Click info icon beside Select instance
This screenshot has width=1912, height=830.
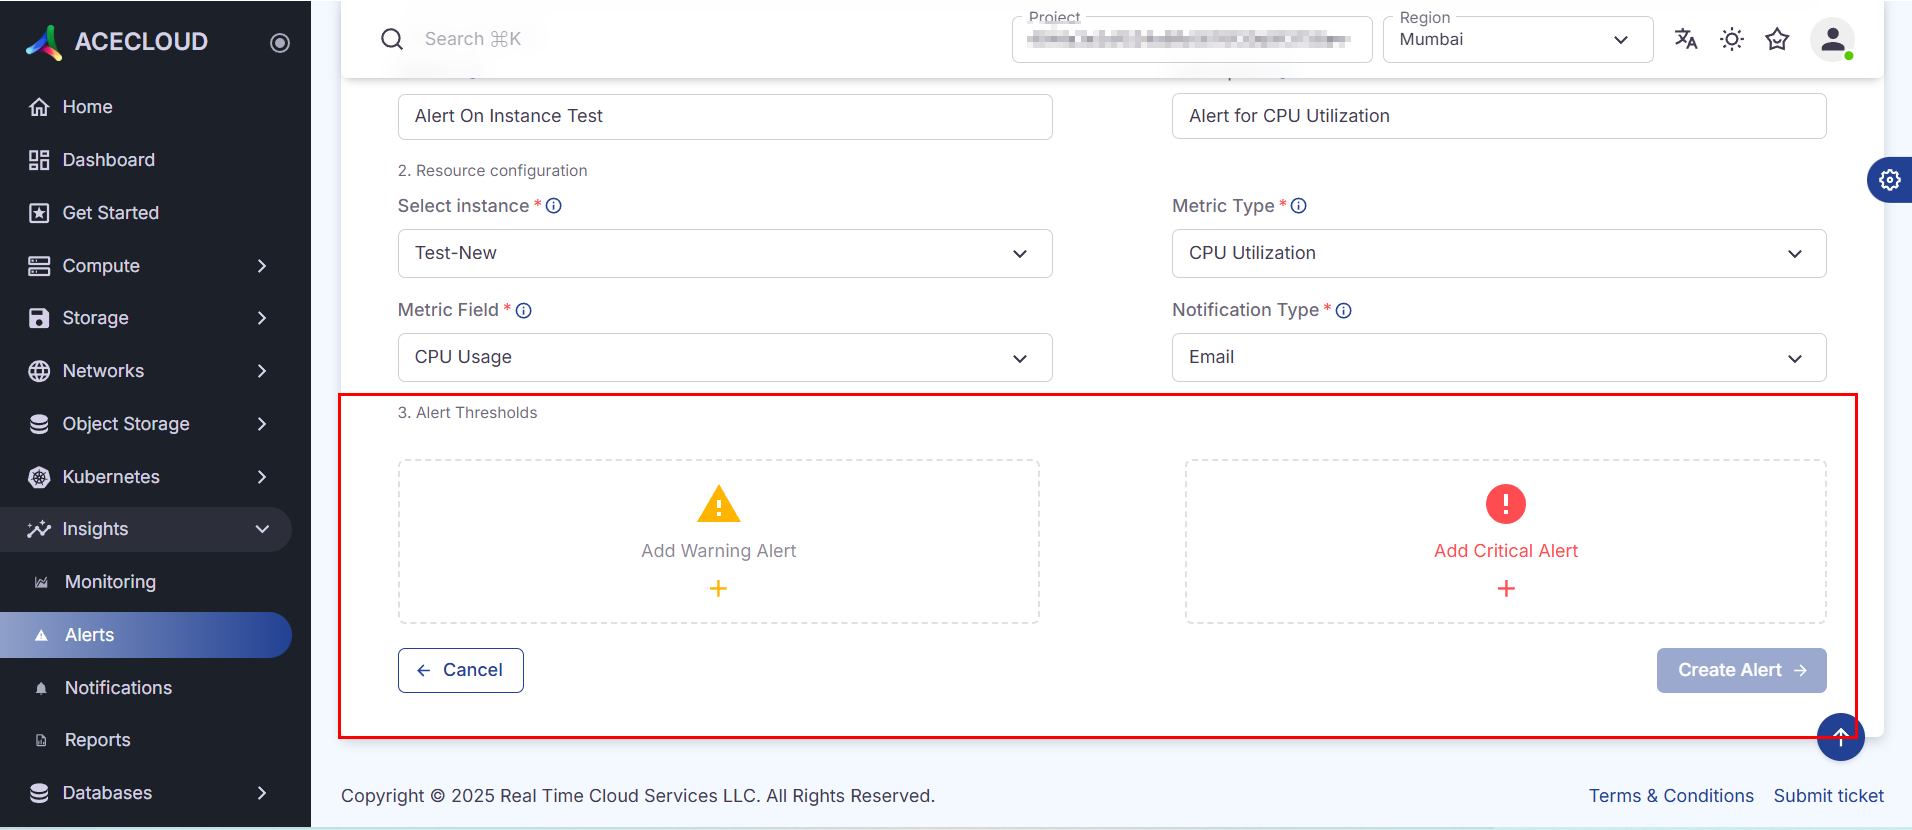554,206
